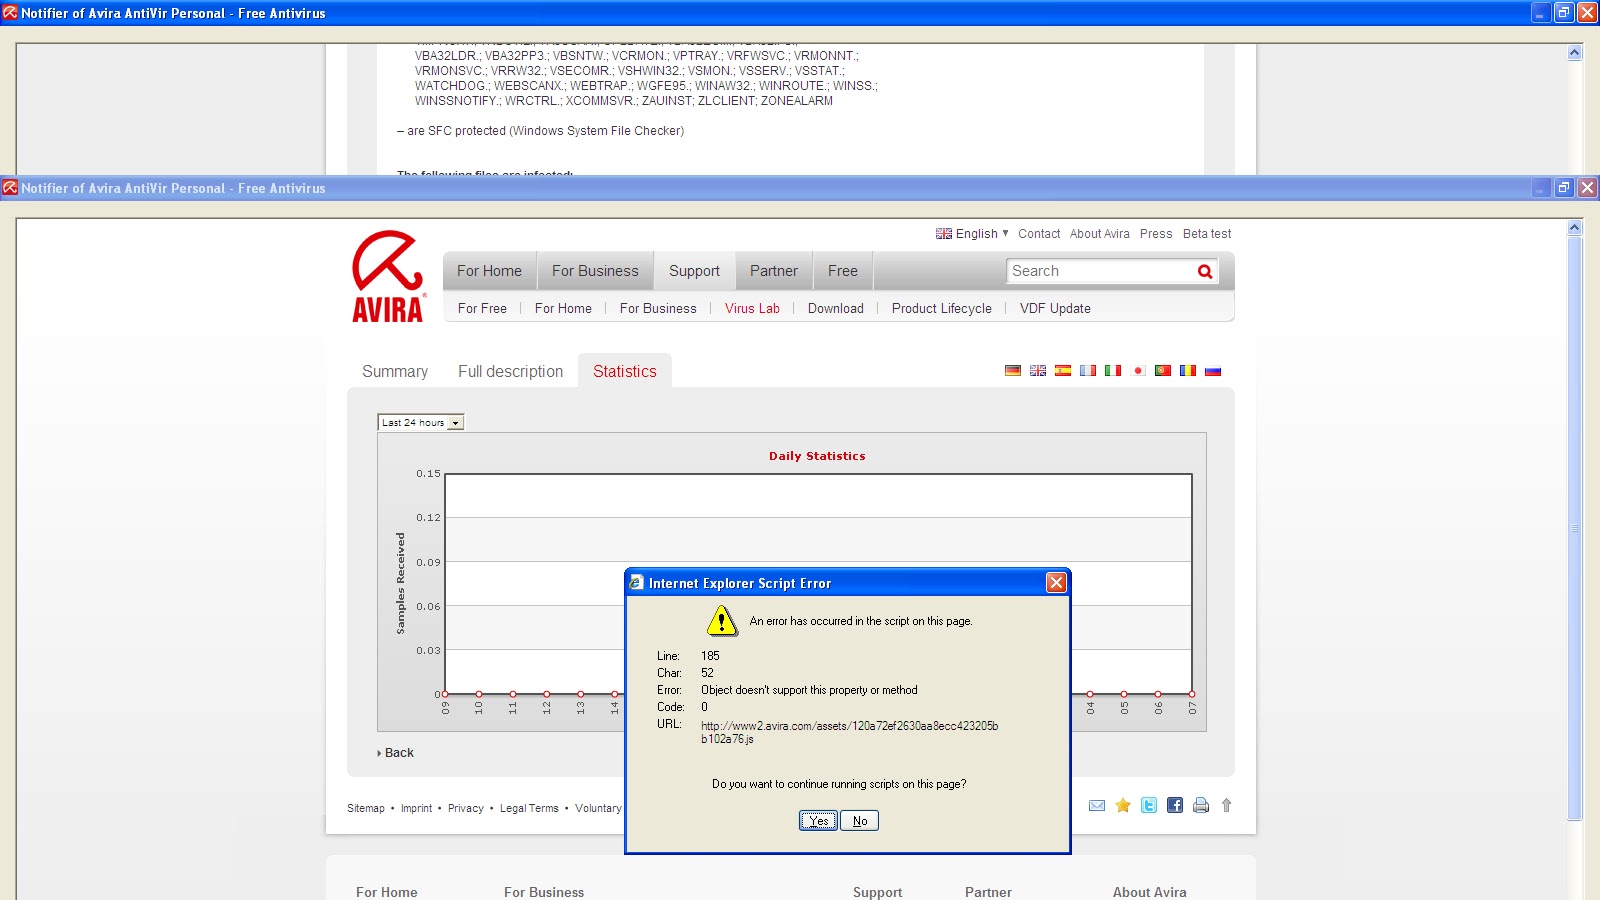Focus the Search input field

coord(1101,271)
